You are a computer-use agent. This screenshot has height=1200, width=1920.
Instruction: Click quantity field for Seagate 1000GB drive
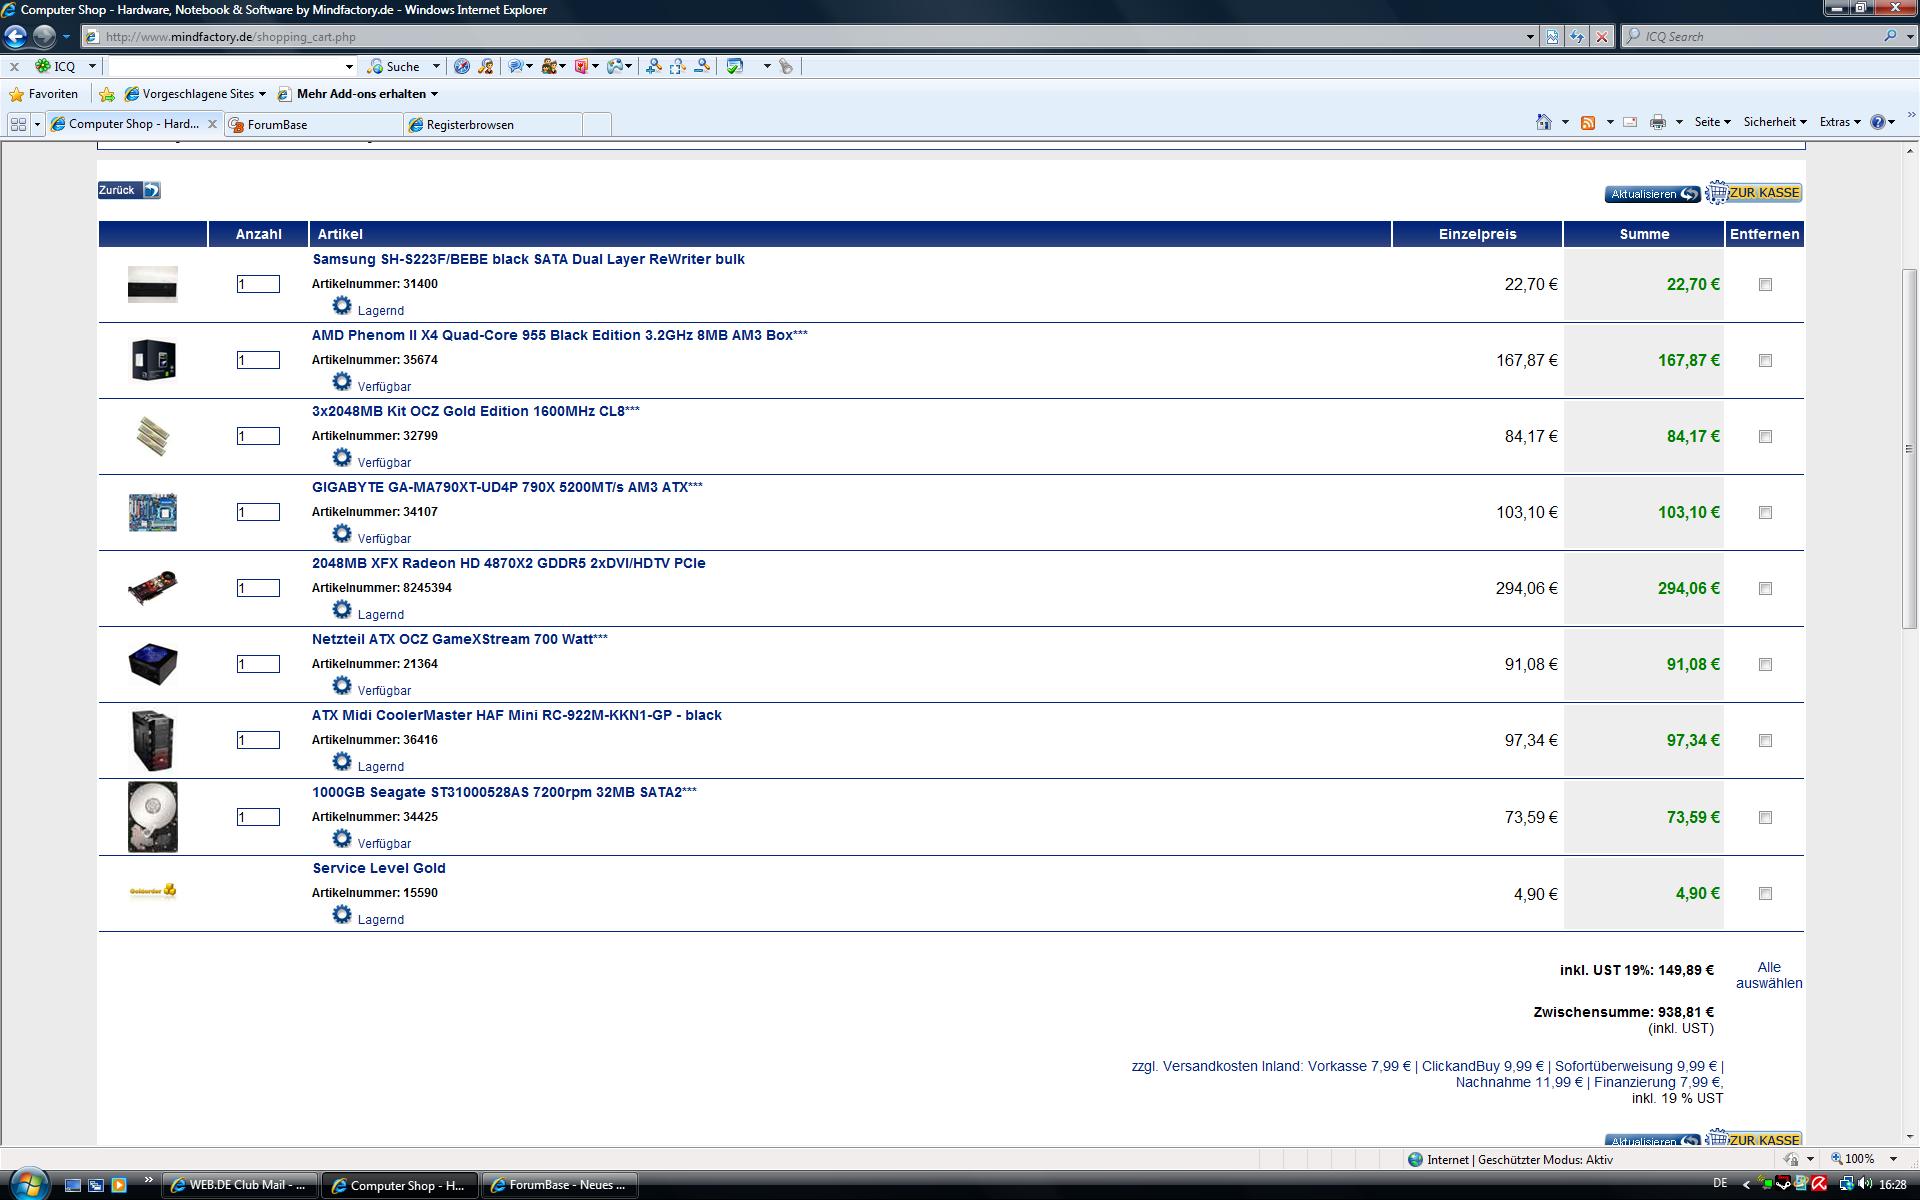[x=258, y=817]
